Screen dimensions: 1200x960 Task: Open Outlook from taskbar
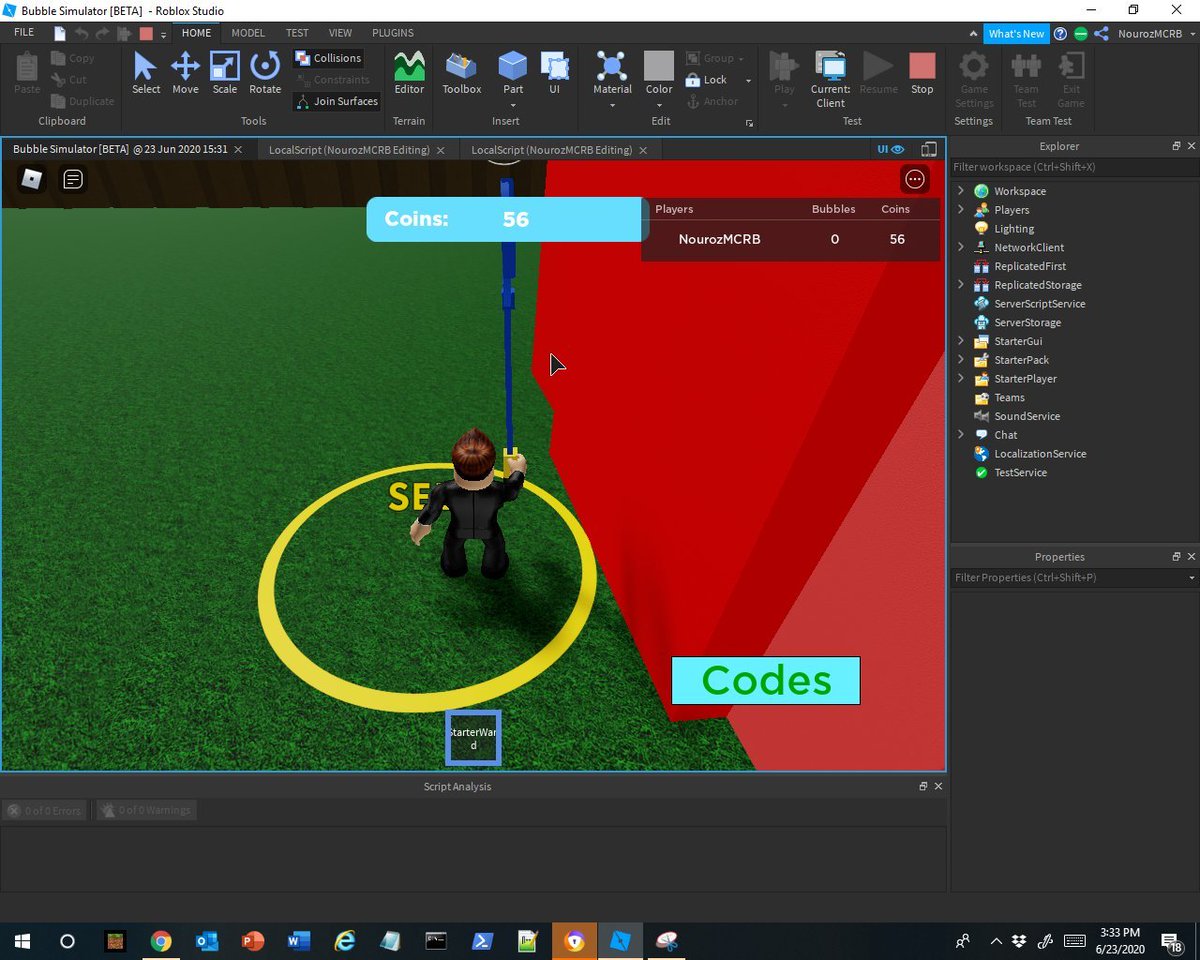[207, 941]
